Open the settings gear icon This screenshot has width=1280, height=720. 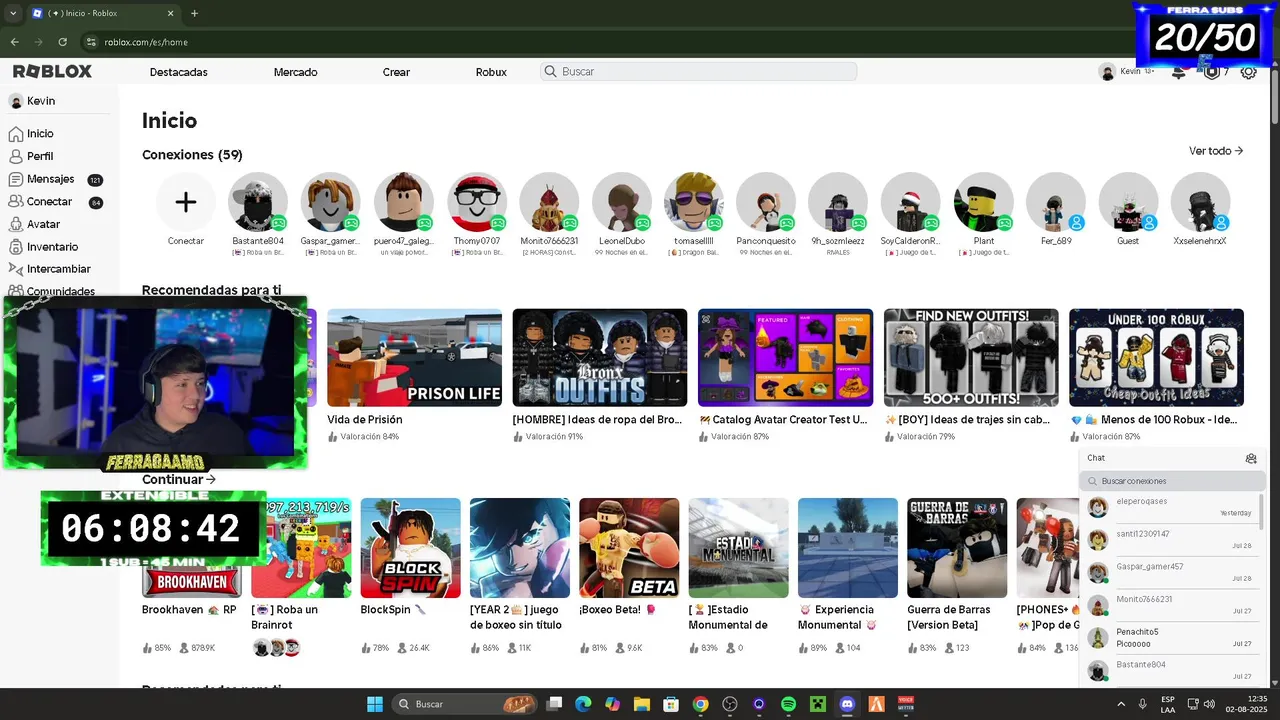coord(1248,72)
